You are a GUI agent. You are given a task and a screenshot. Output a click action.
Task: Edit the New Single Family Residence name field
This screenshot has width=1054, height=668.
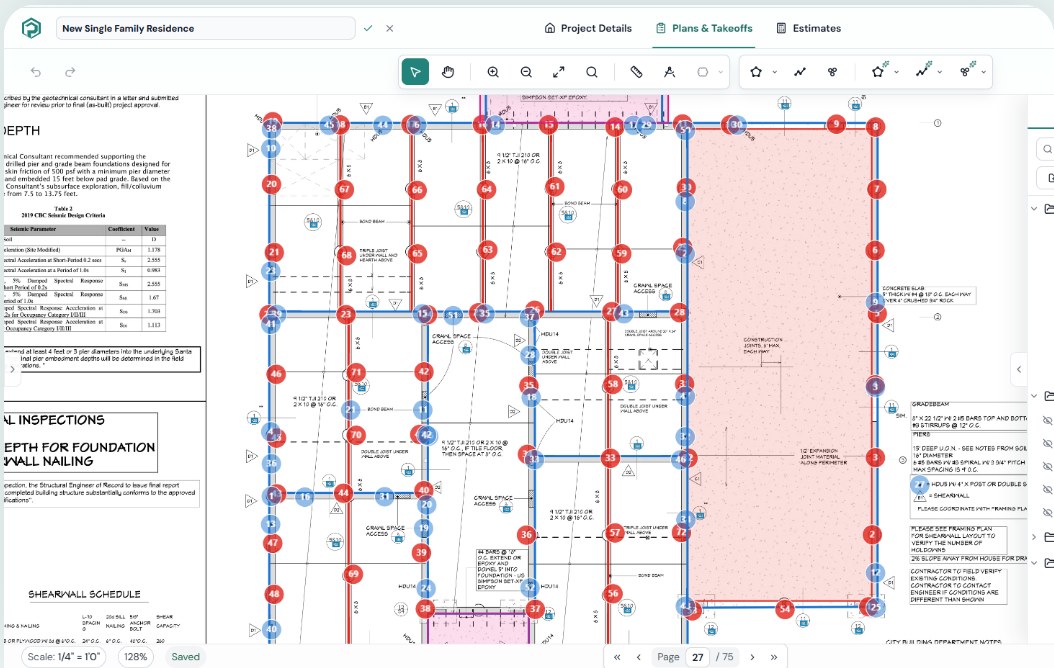coord(205,28)
